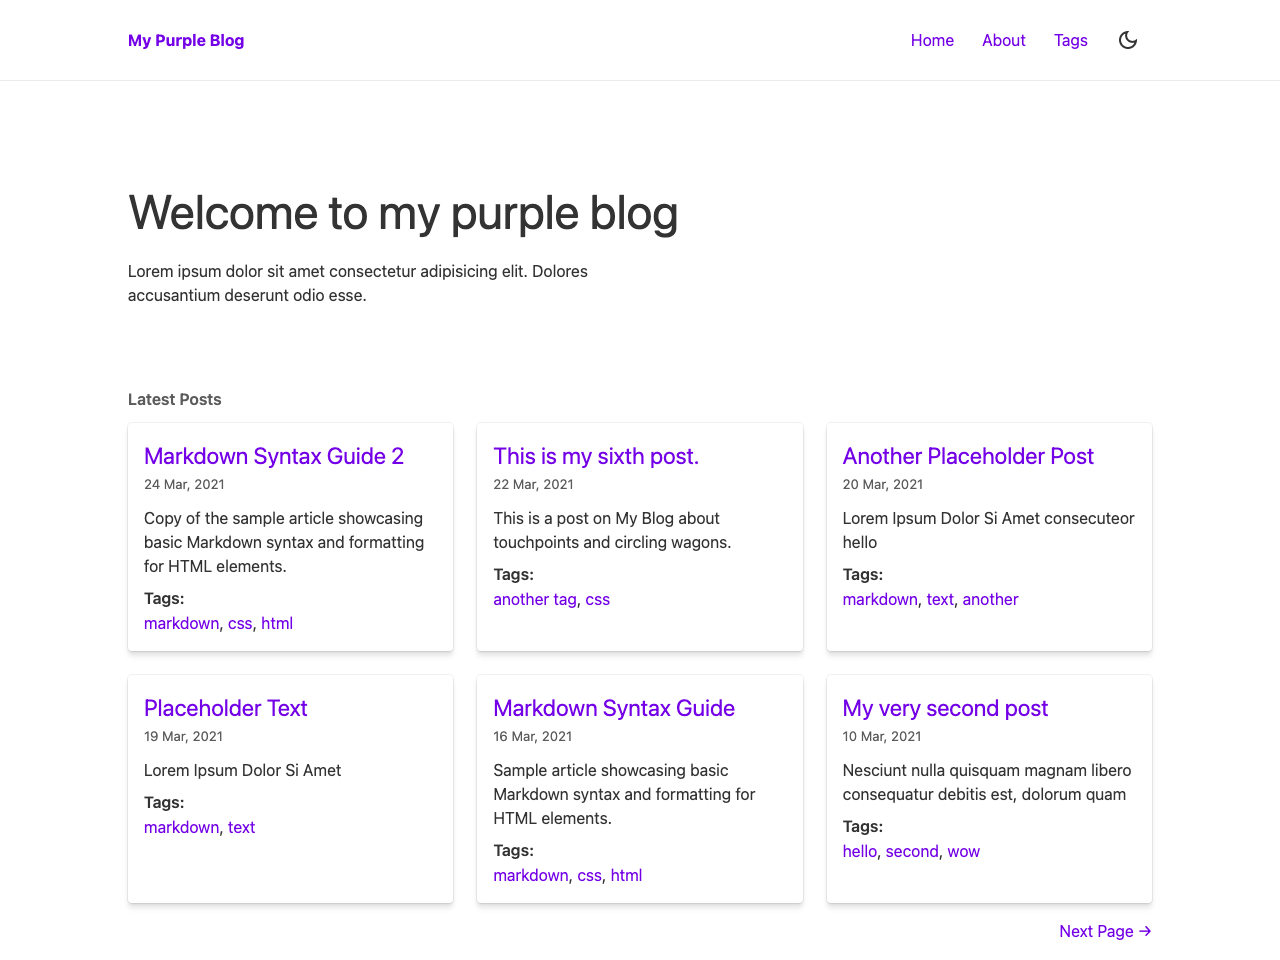
Task: Select the hello tag on My very second post
Action: tap(859, 851)
